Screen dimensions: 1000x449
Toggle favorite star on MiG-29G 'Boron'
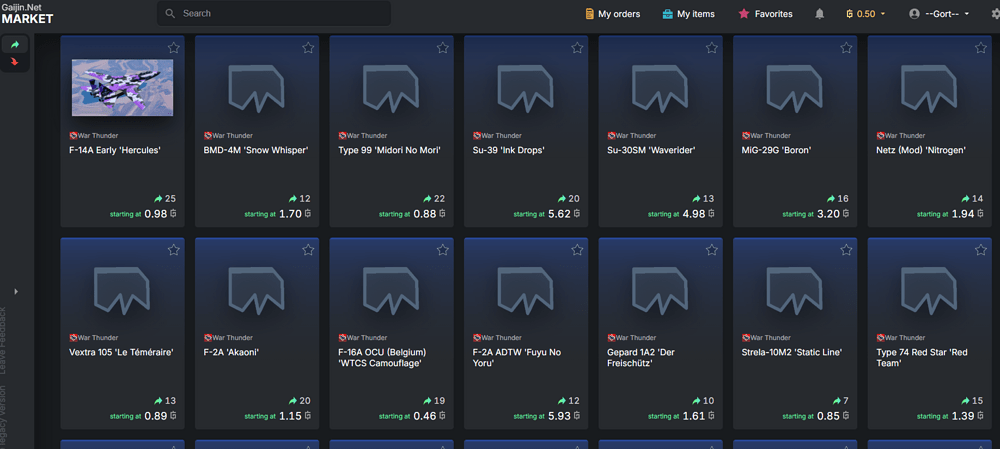846,48
